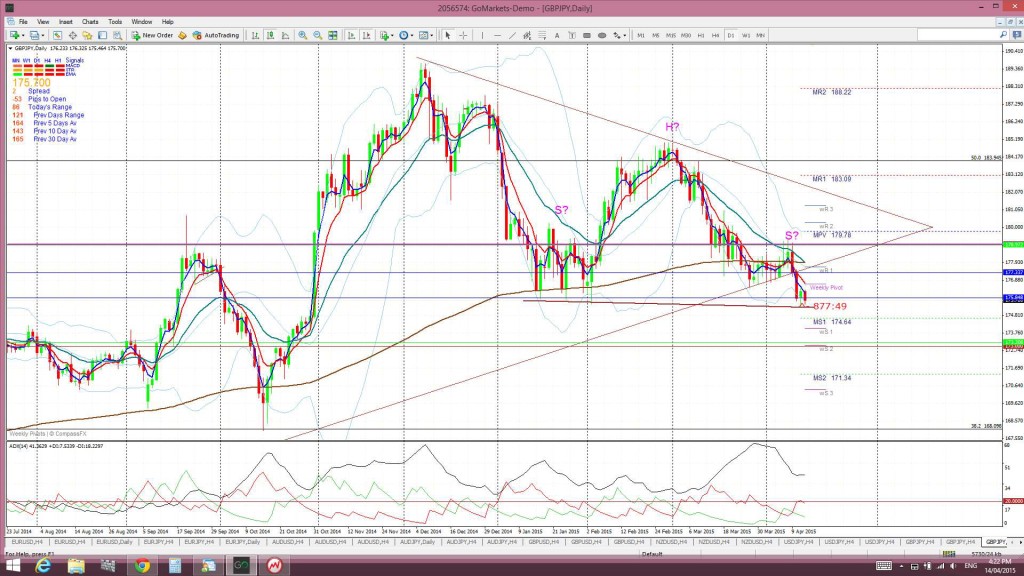
Task: Click the search magnifier icon
Action: [1003, 35]
